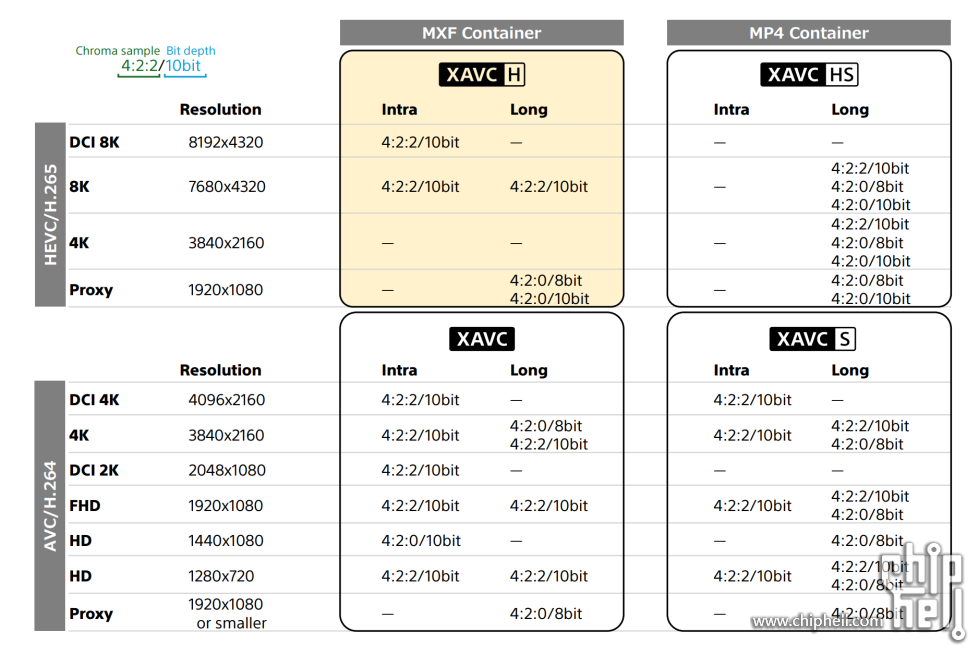The height and width of the screenshot is (656, 979).
Task: Click the Resolution heading in the AVC section
Action: 220,370
